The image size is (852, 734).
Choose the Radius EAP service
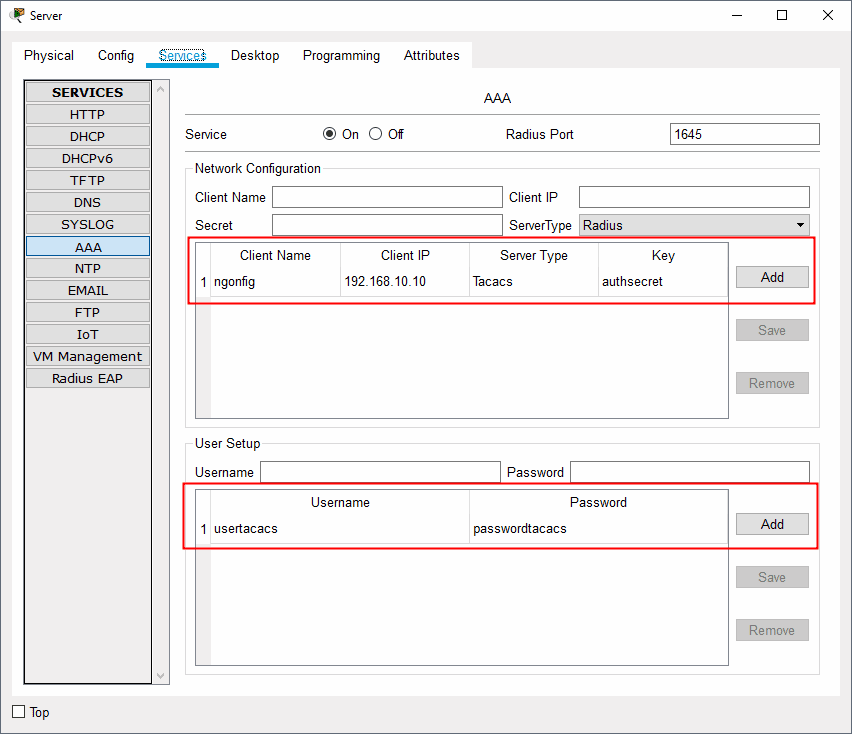(88, 378)
